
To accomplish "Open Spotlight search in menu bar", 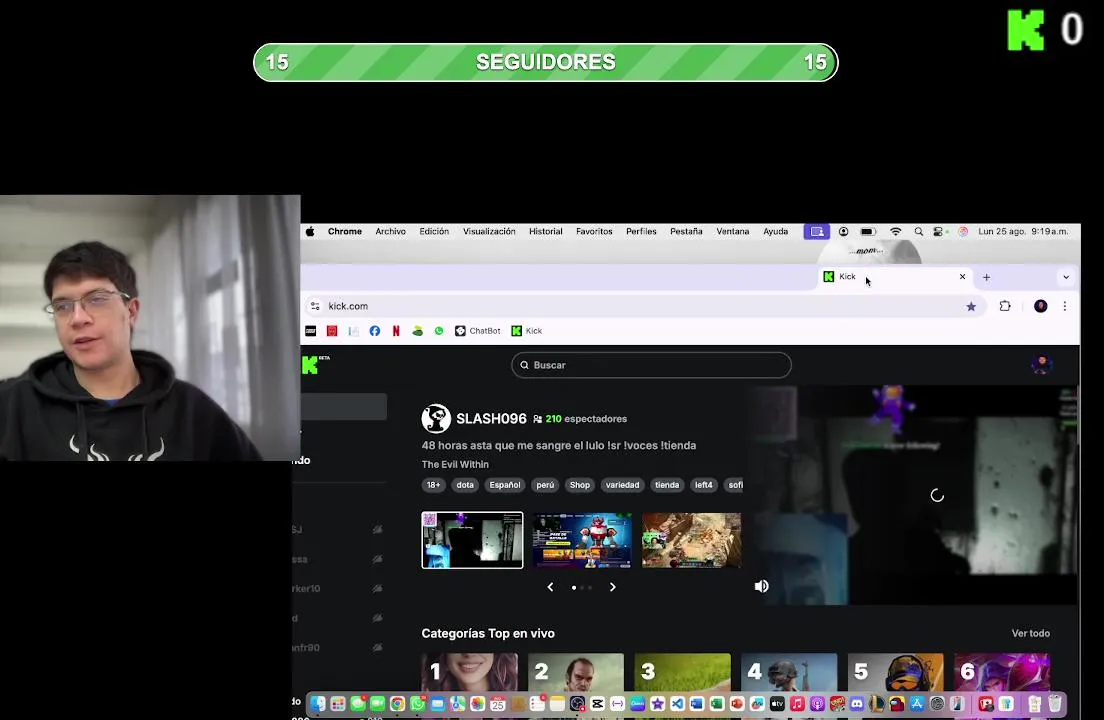I will [918, 232].
